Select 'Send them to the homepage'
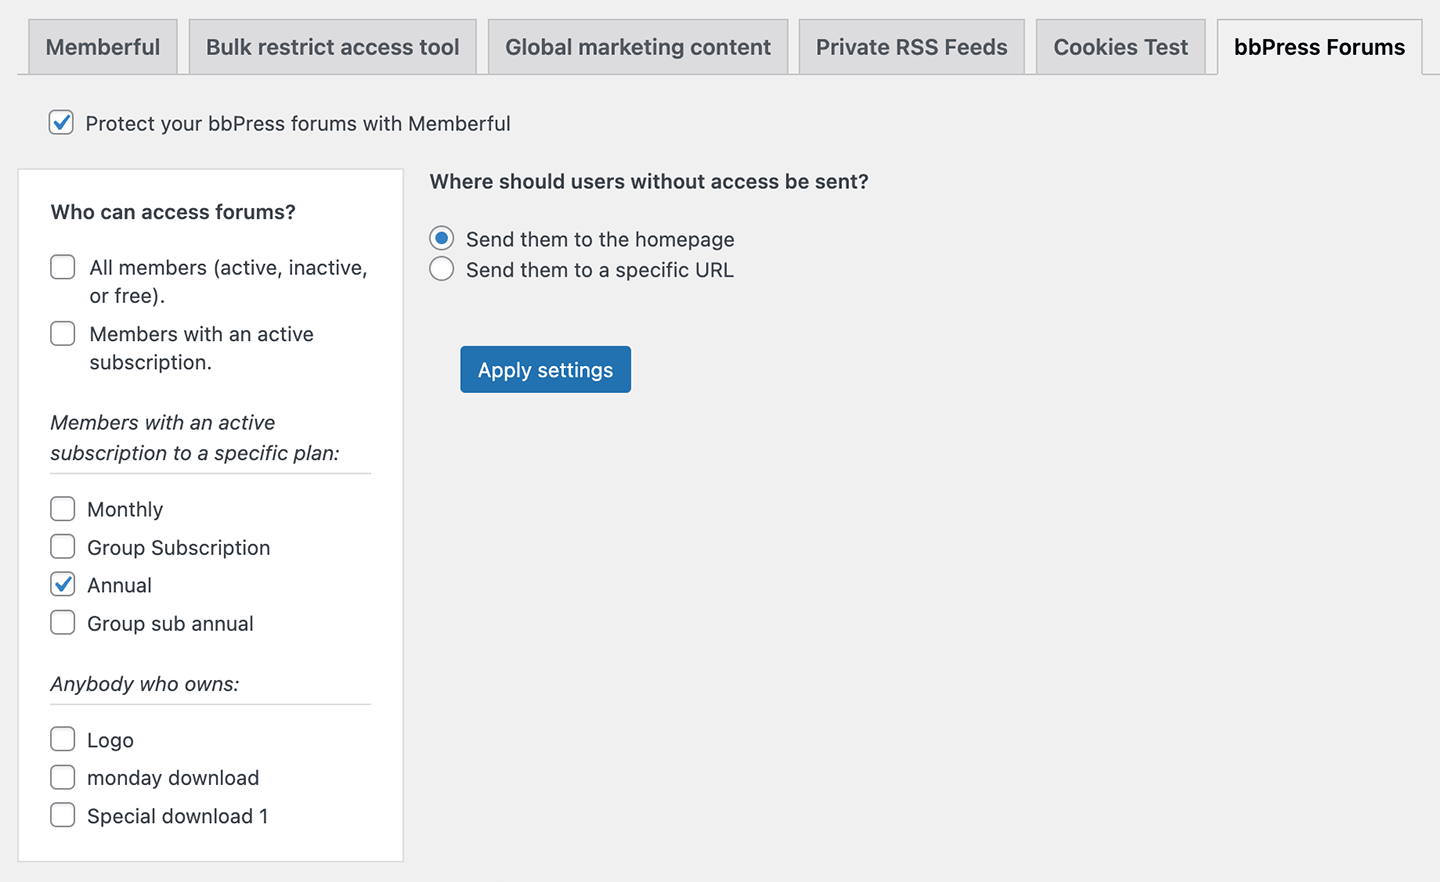This screenshot has width=1440, height=882. (x=441, y=238)
